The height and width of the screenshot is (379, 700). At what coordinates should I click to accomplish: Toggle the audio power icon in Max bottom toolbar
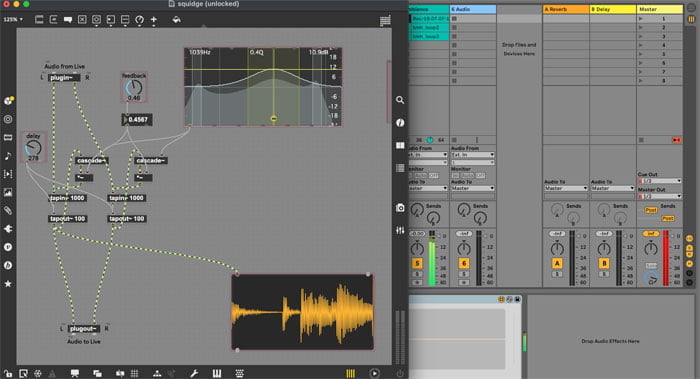tap(400, 373)
